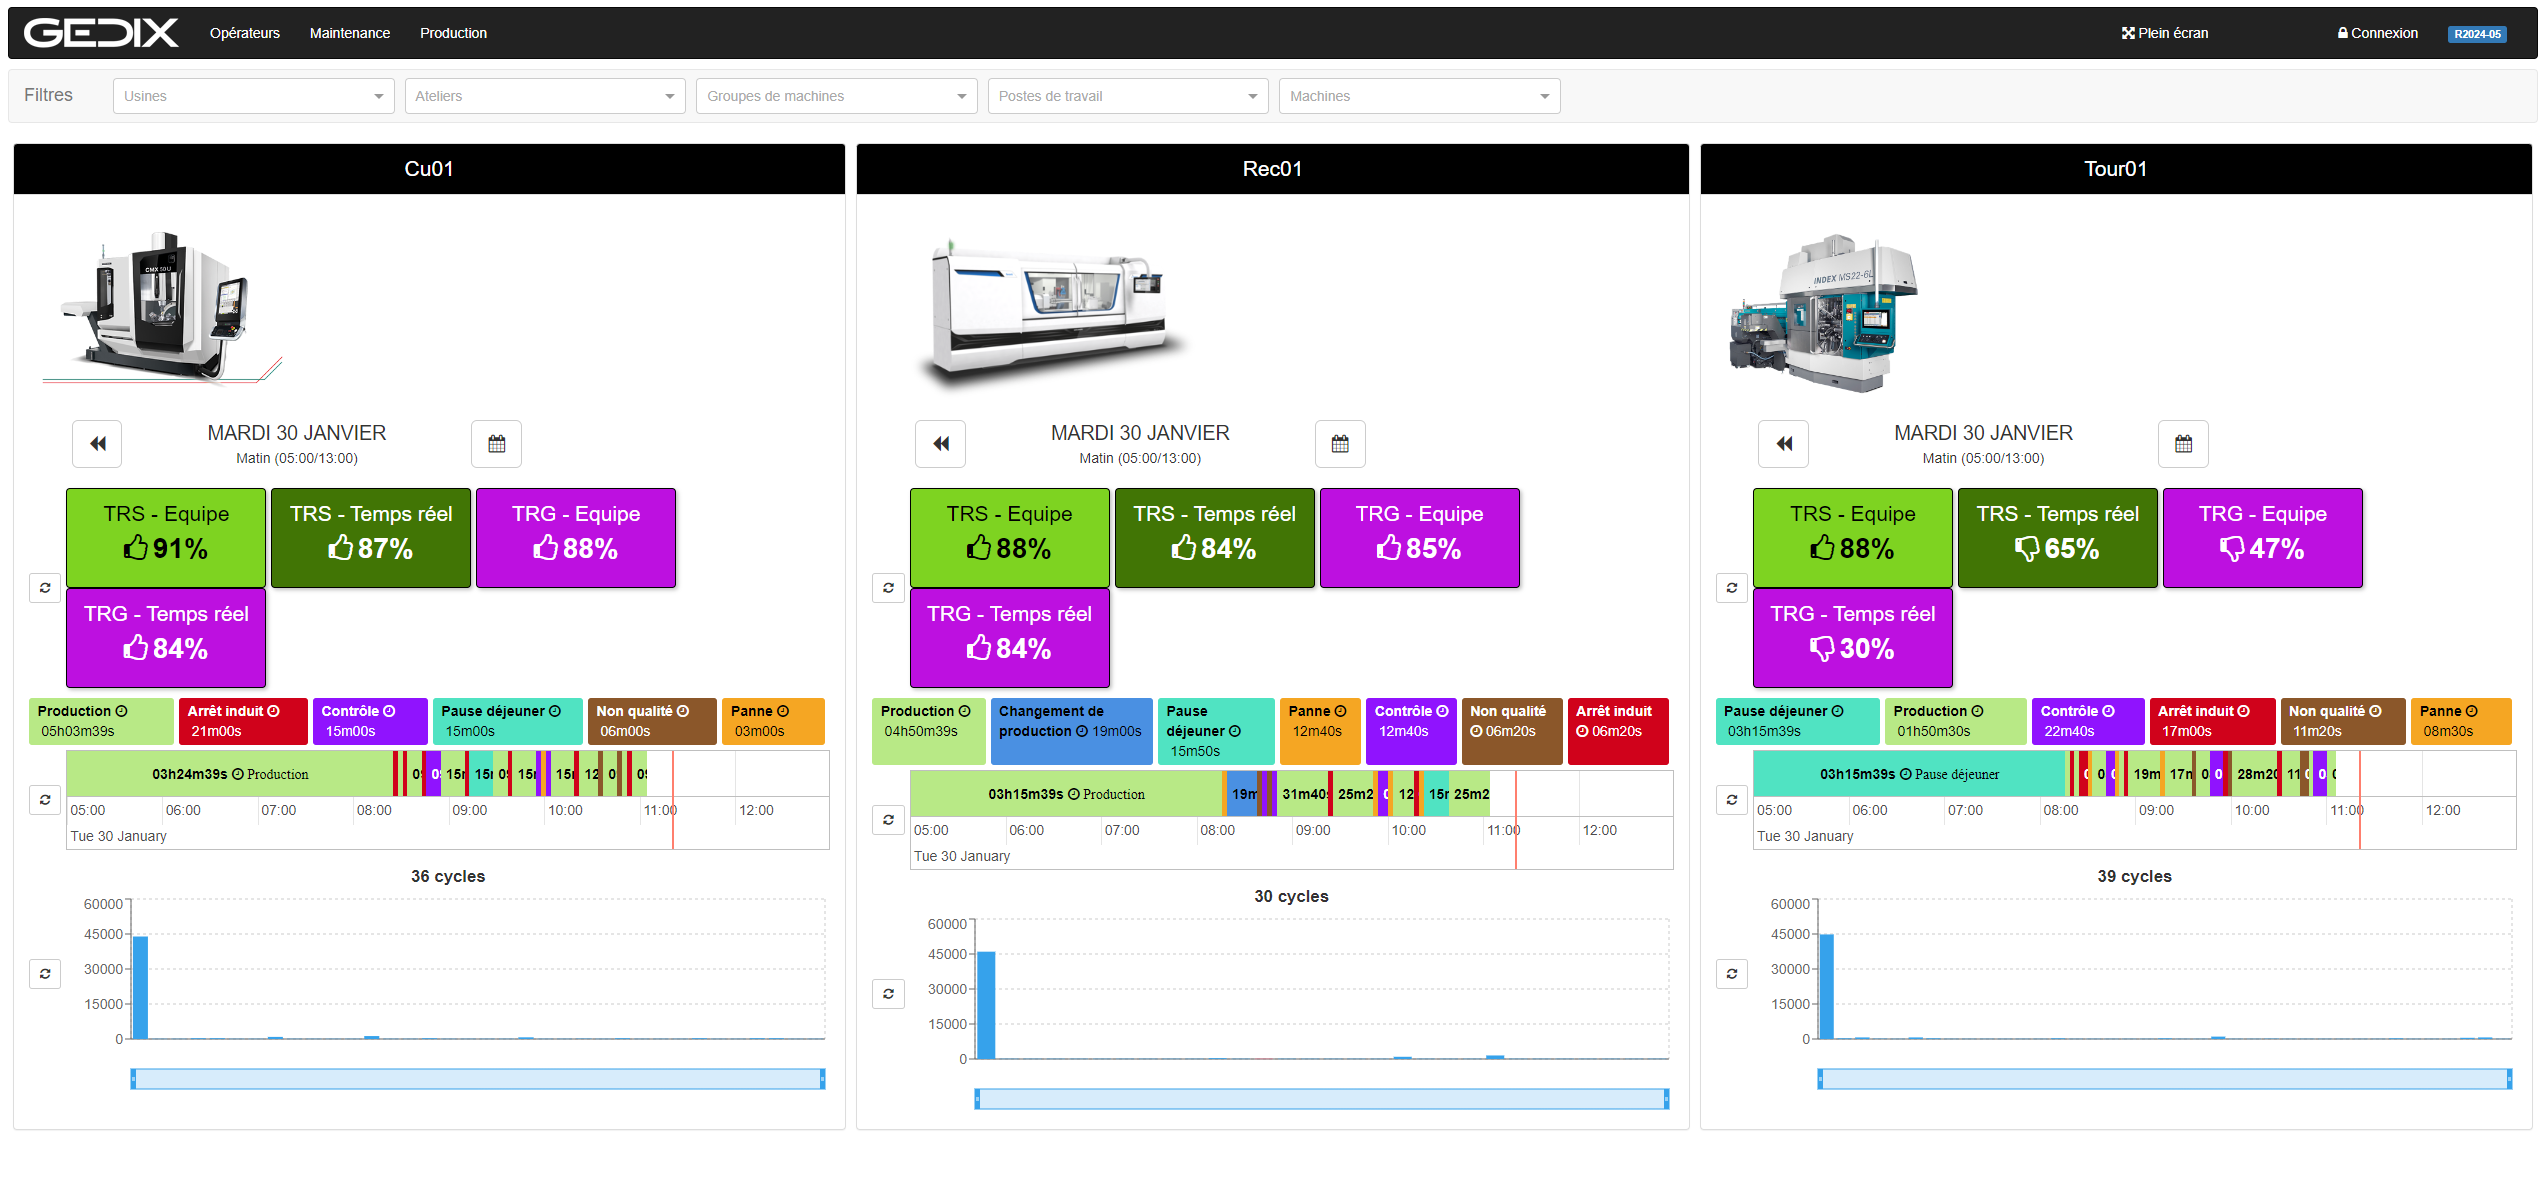Refresh the Tour01 cycles chart
2547x1198 pixels.
1731,973
